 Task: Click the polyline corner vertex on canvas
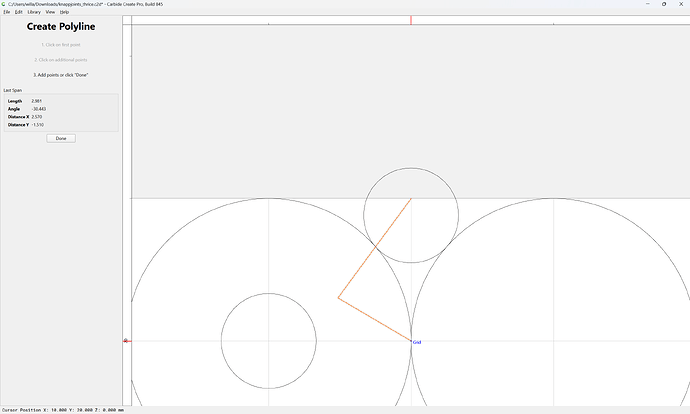[338, 298]
